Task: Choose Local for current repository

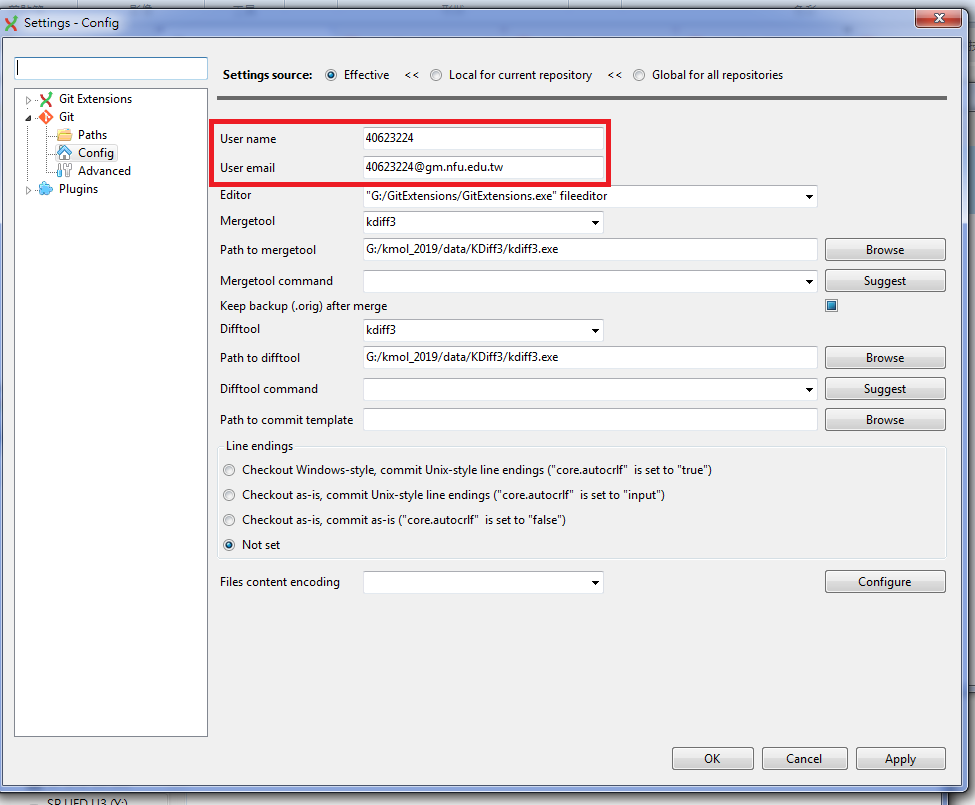Action: pyautogui.click(x=436, y=75)
